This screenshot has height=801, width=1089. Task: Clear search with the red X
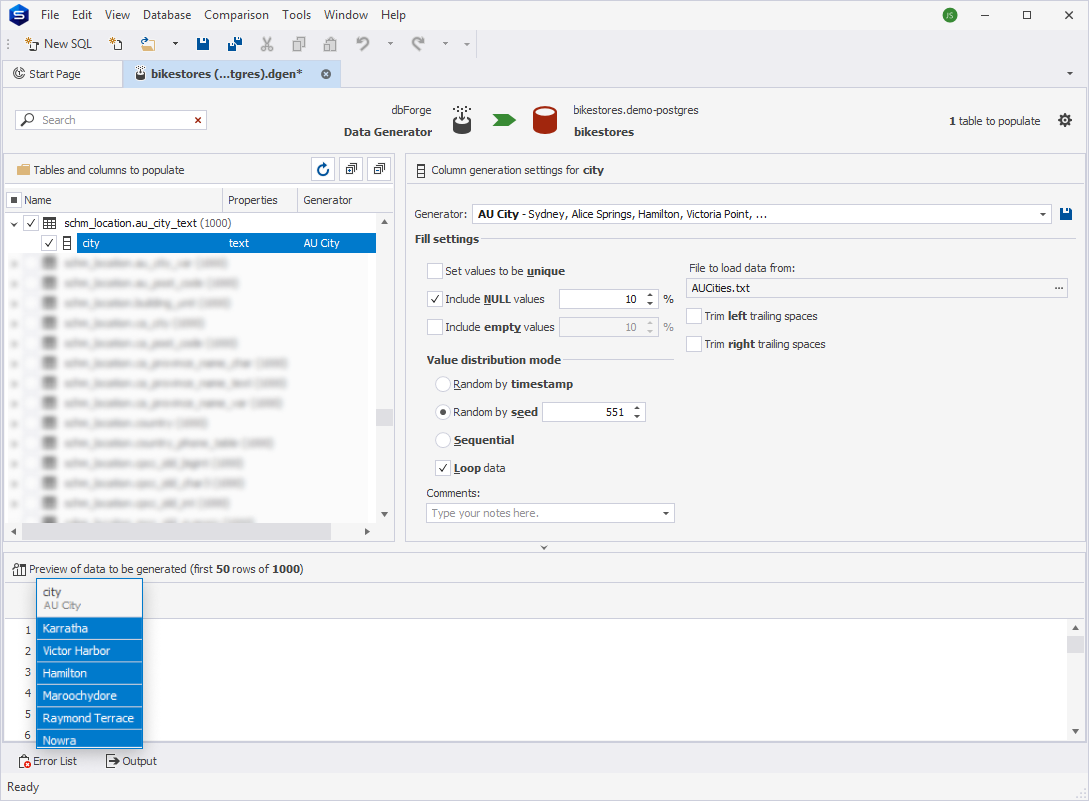[x=198, y=119]
